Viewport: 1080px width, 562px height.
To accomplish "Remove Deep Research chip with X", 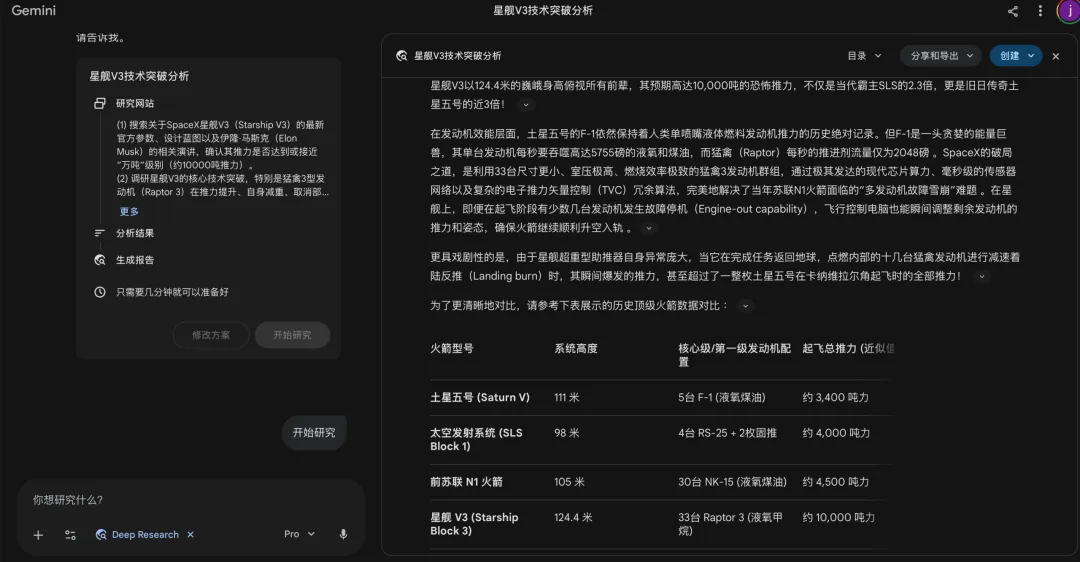I will pos(191,534).
